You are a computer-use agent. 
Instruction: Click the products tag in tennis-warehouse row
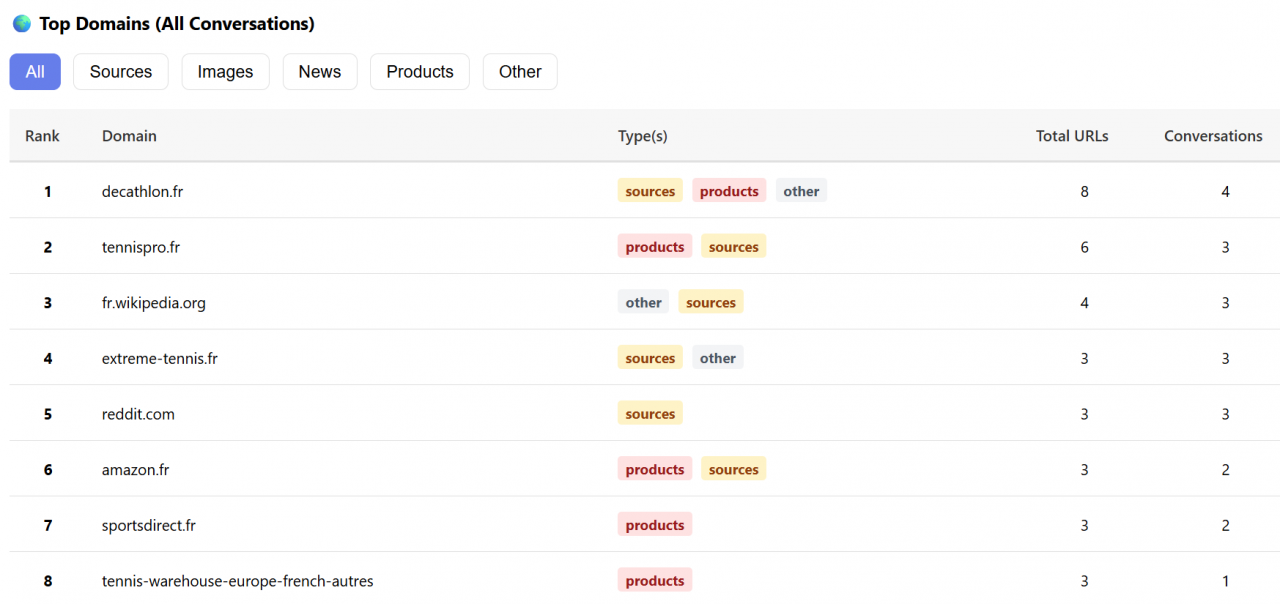point(655,581)
